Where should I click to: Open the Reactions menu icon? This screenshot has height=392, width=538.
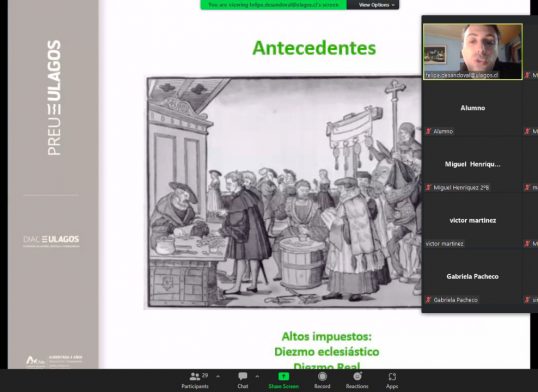[x=357, y=377]
